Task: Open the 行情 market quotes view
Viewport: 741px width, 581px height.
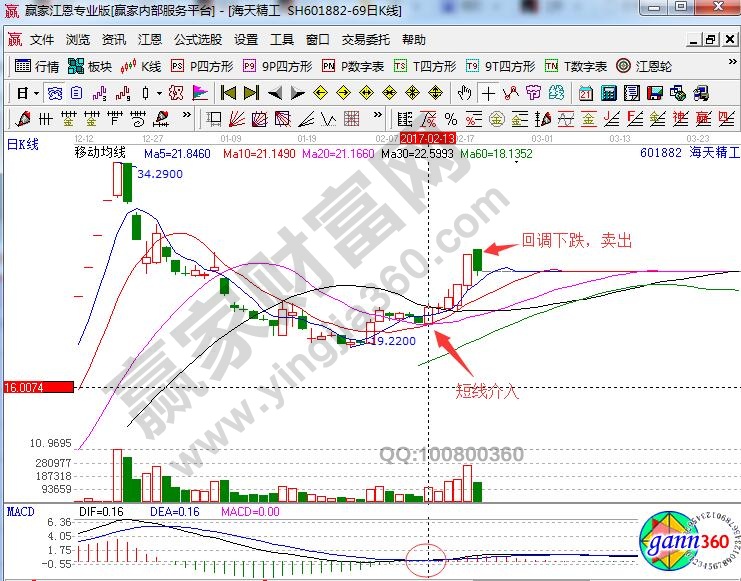Action: pos(38,67)
